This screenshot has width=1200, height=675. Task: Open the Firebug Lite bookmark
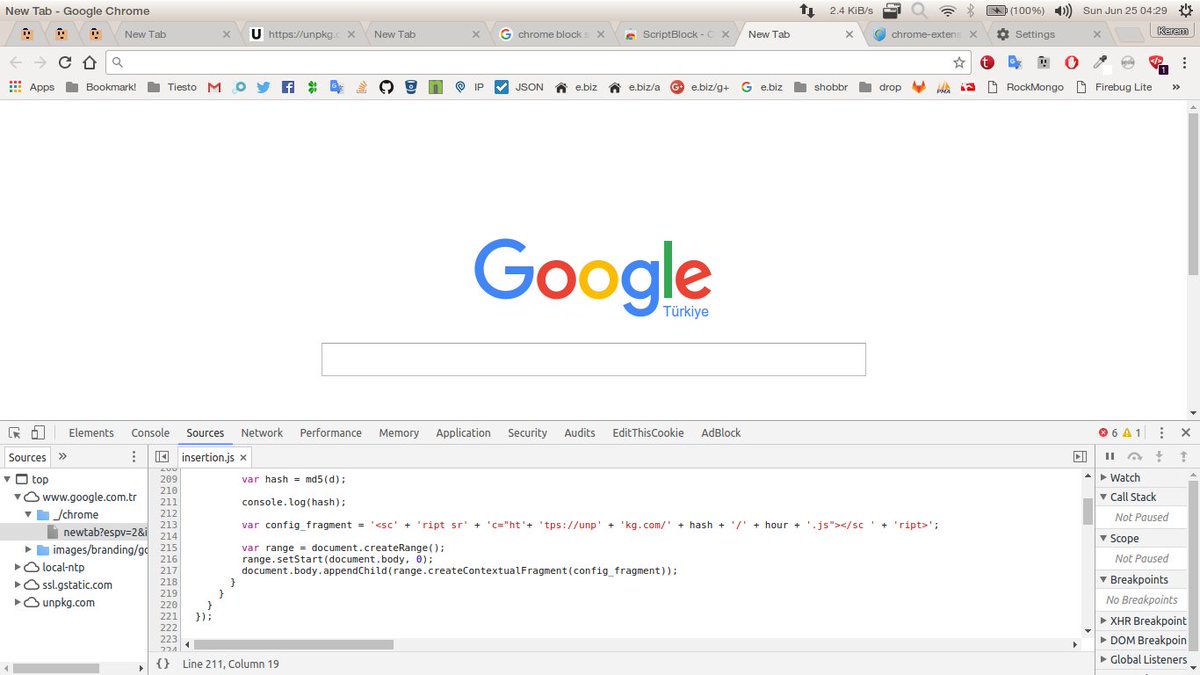[x=1113, y=87]
